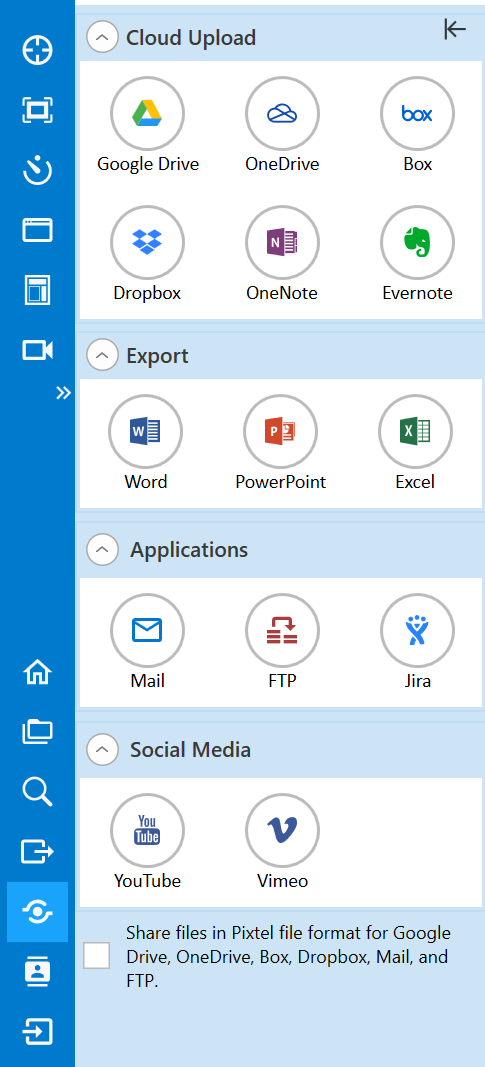Select the window capture icon

pos(37,229)
